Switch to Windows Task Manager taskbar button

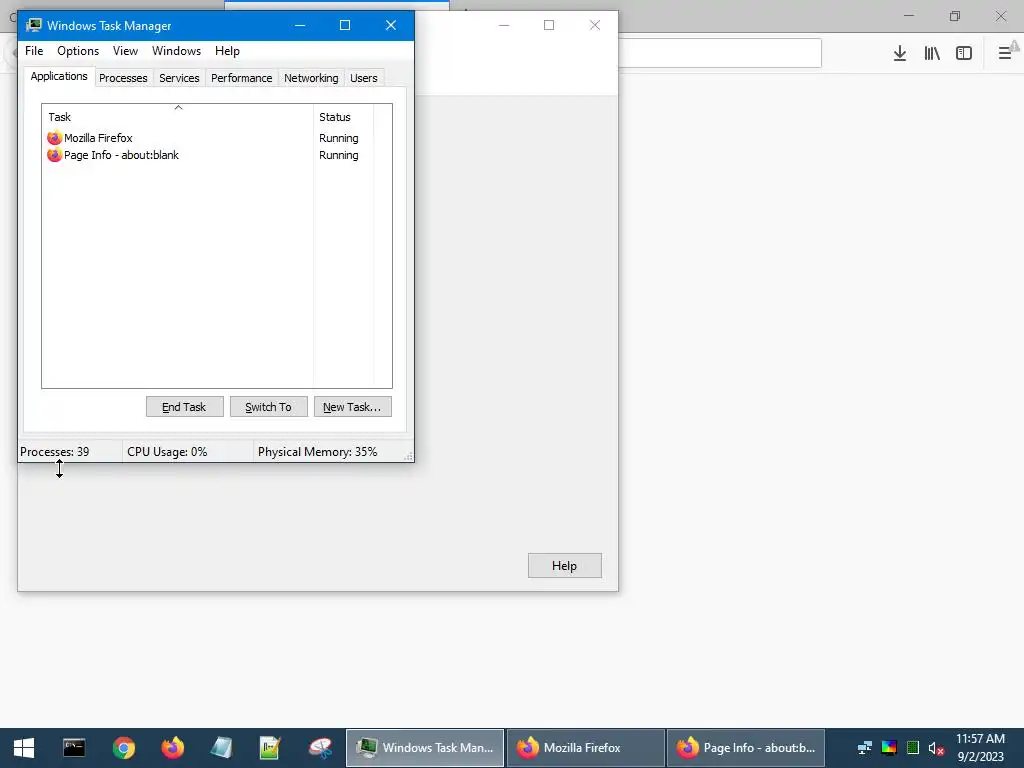coord(424,748)
